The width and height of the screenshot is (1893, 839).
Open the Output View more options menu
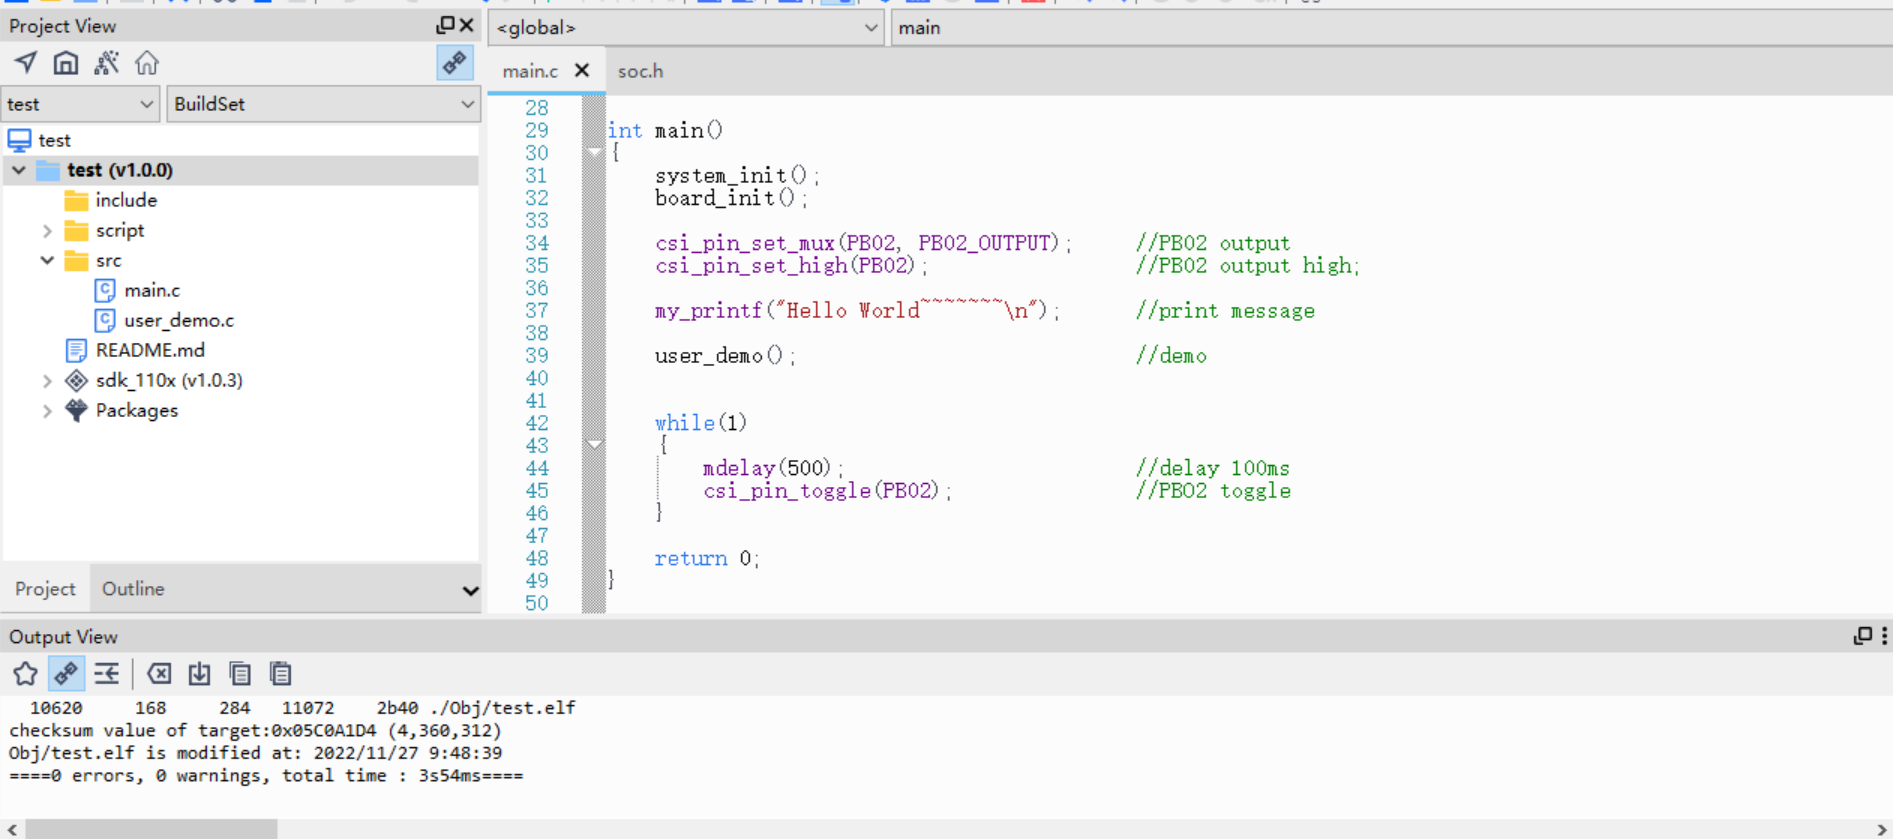point(1884,636)
